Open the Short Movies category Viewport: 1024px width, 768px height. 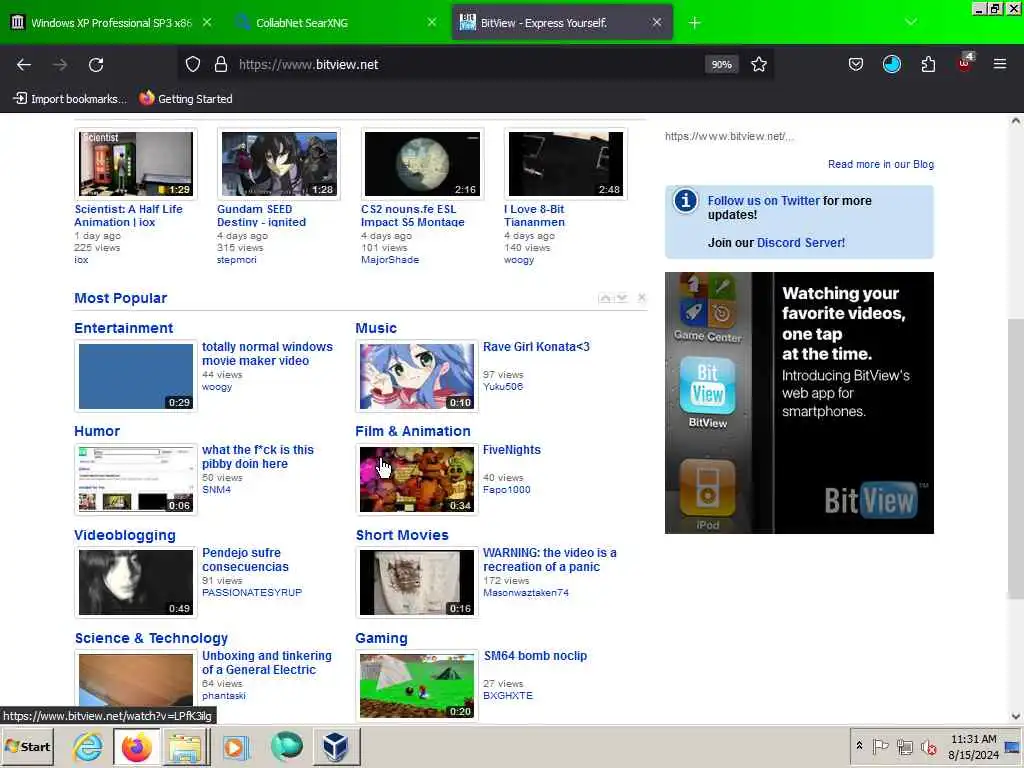point(402,536)
